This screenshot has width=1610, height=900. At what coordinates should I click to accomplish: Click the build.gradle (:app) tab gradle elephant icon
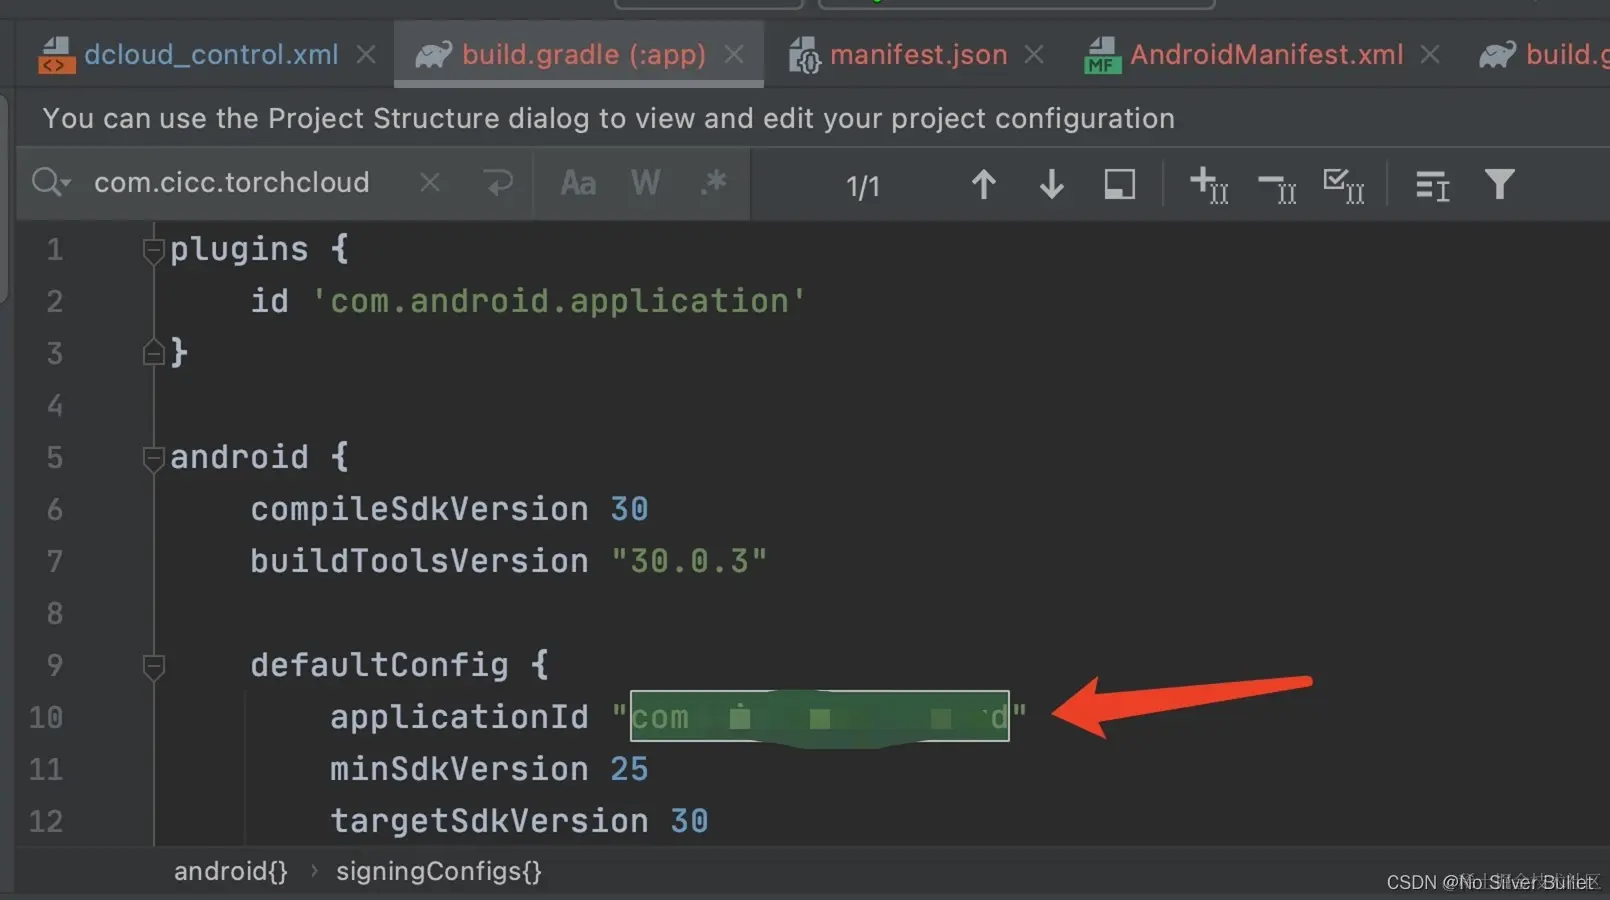coord(433,55)
